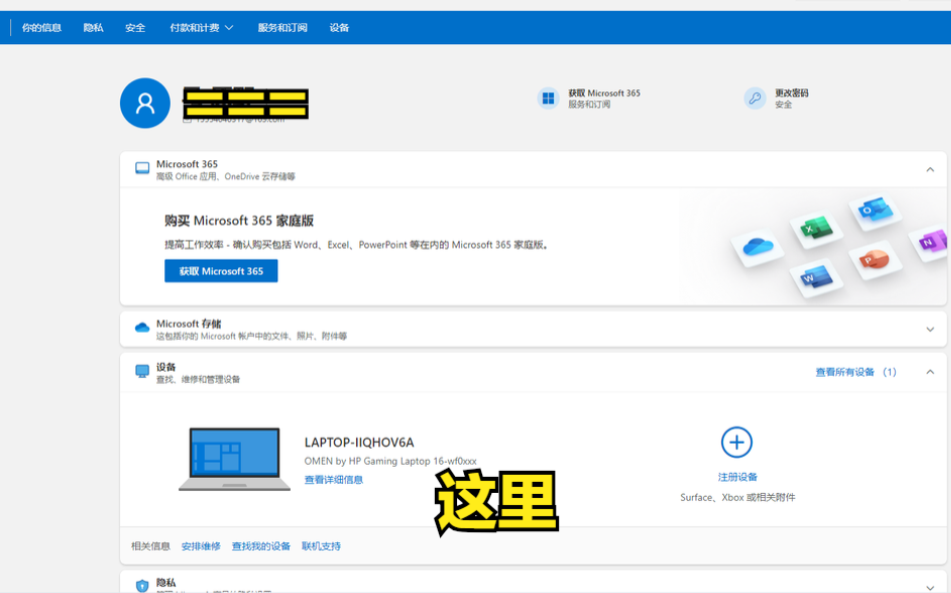
Task: Click the key icon for changing password
Action: [755, 98]
